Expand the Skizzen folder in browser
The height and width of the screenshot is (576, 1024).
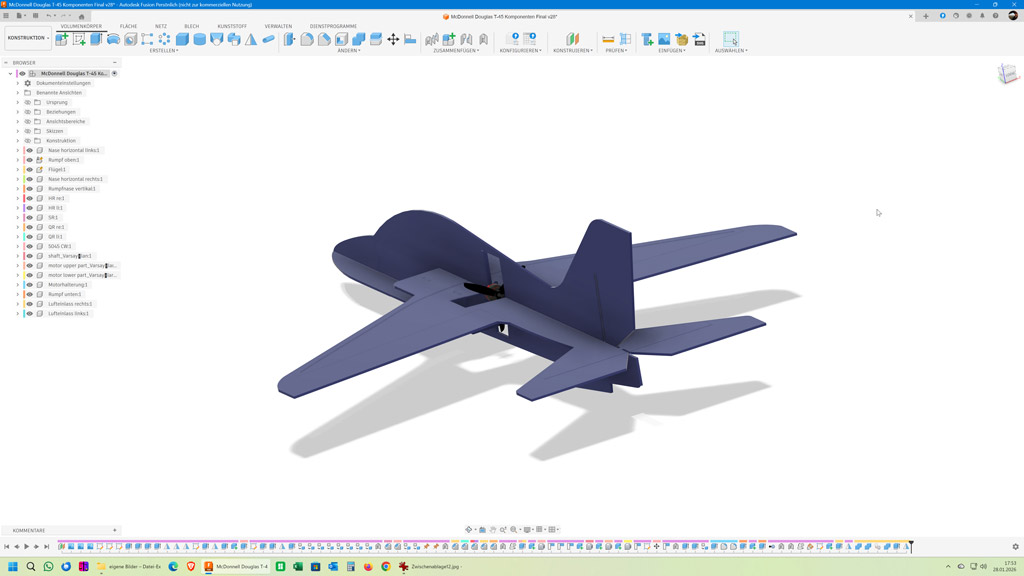coord(18,131)
